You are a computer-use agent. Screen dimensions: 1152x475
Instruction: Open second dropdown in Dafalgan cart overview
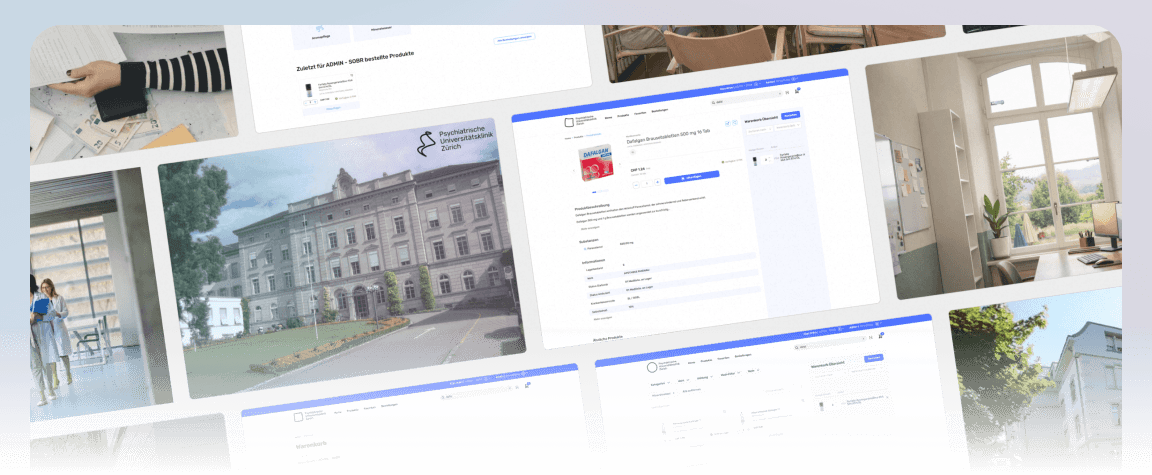(x=788, y=126)
